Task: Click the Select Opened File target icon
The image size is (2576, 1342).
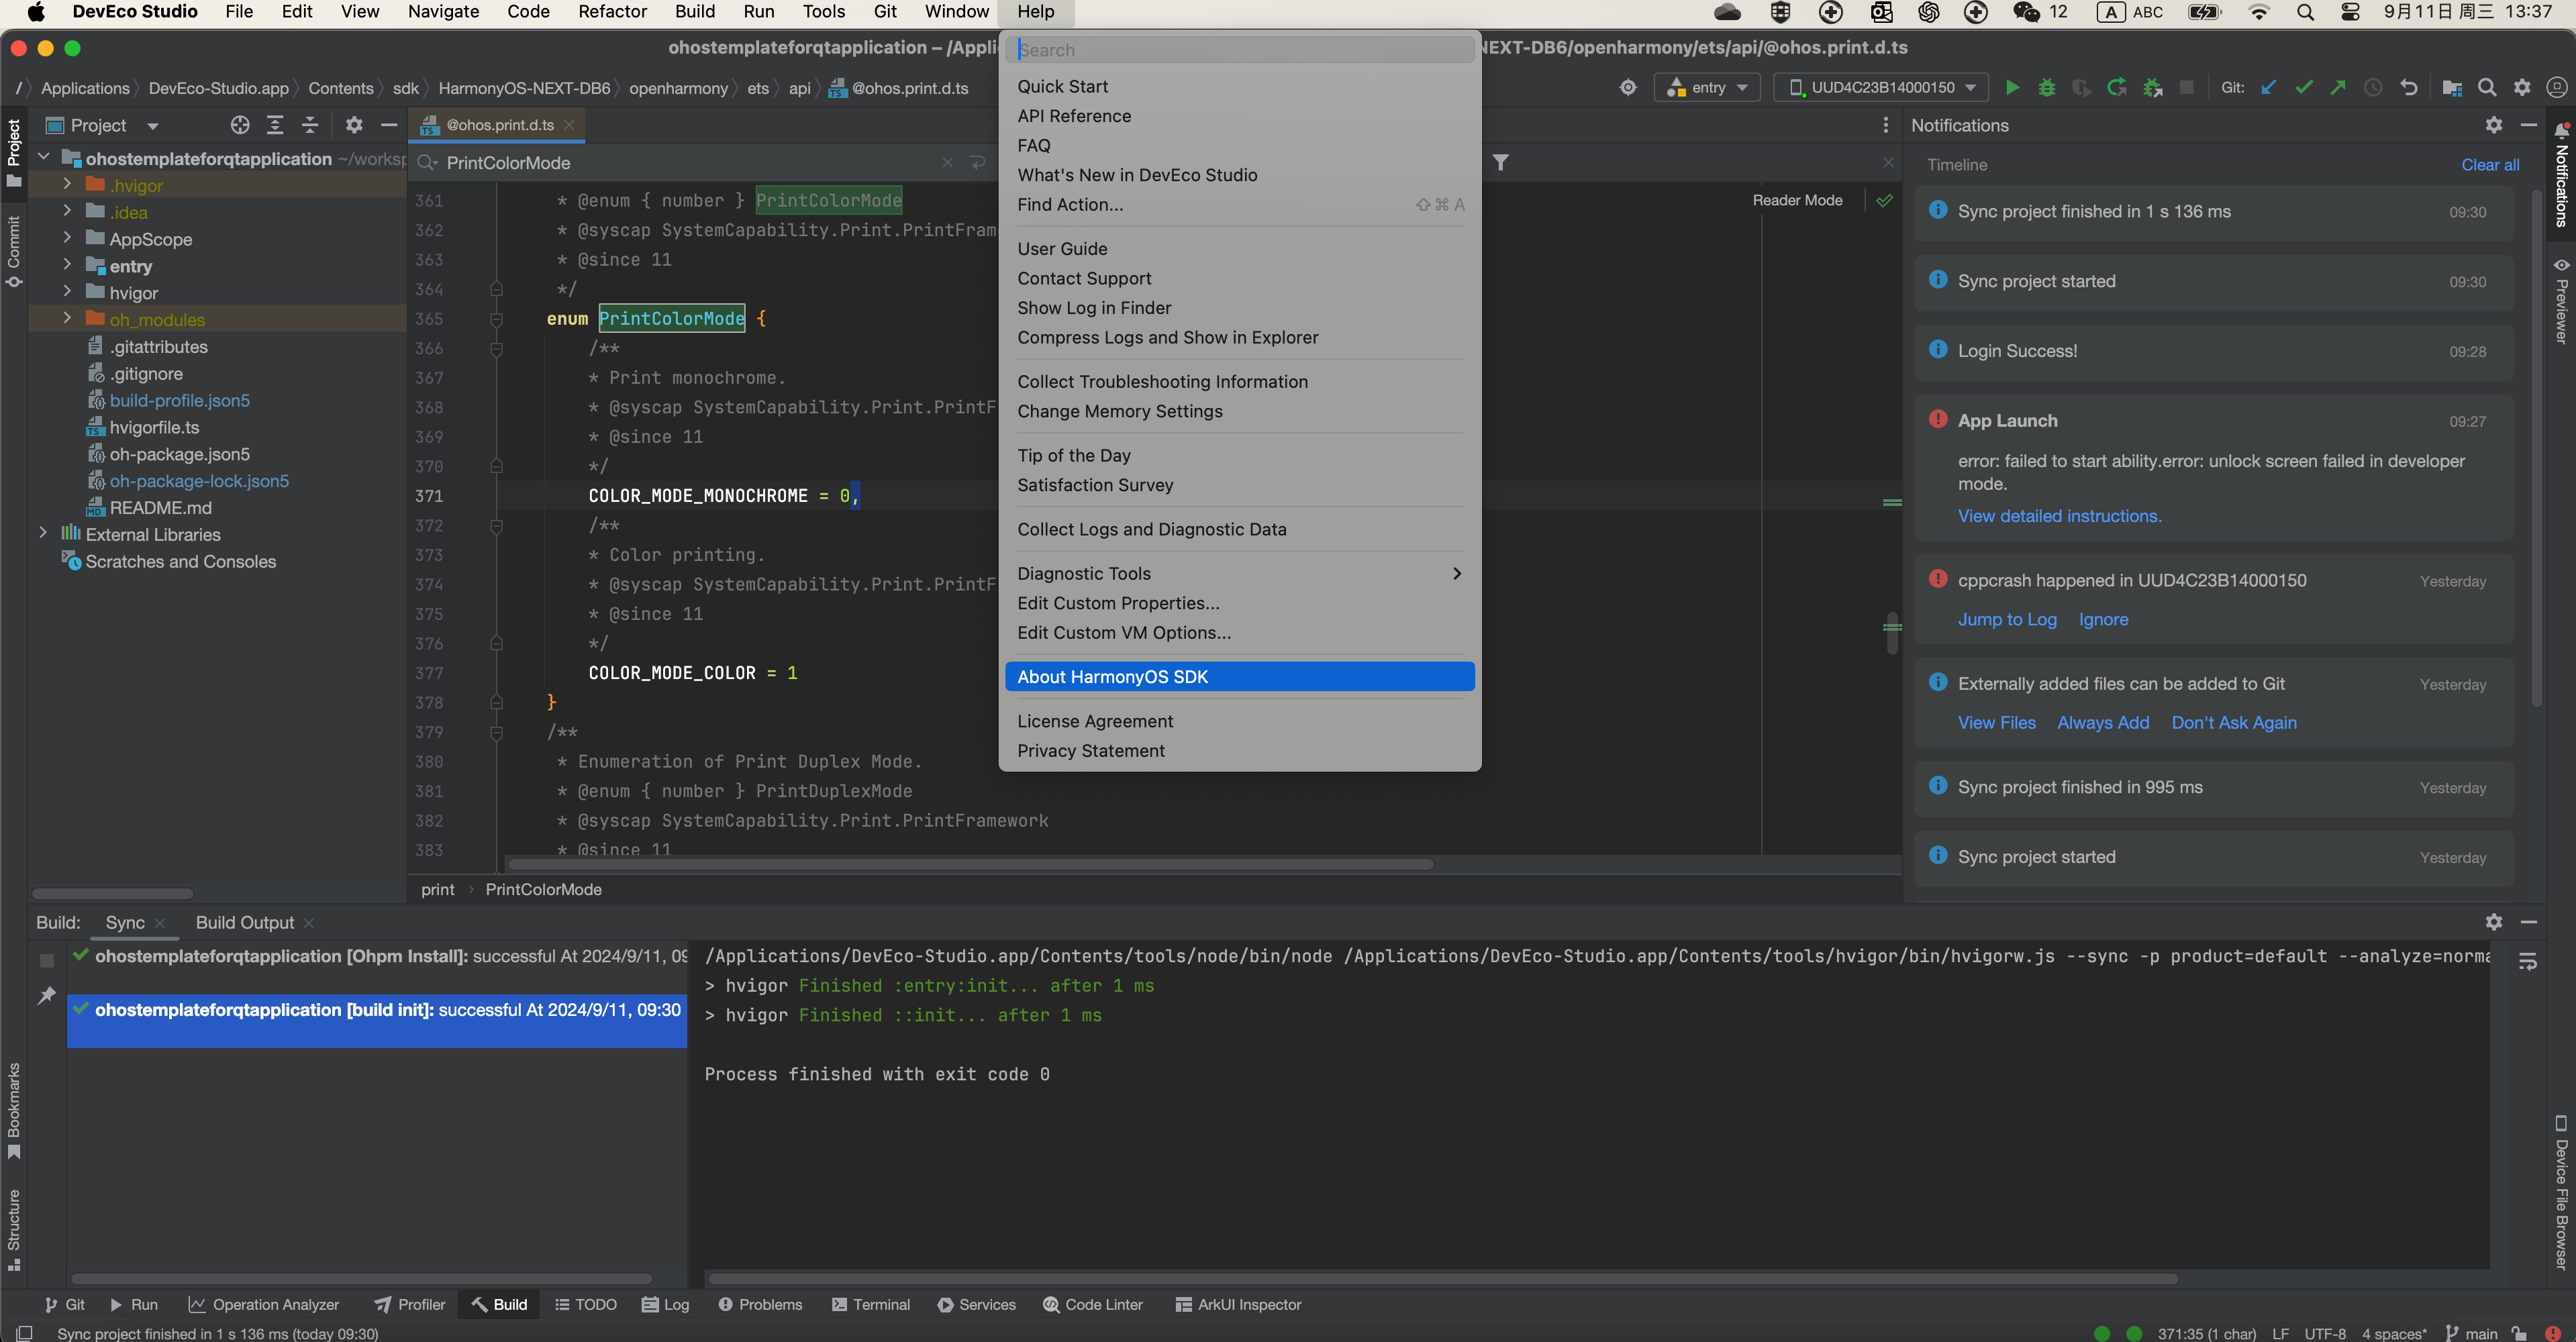Action: [240, 125]
